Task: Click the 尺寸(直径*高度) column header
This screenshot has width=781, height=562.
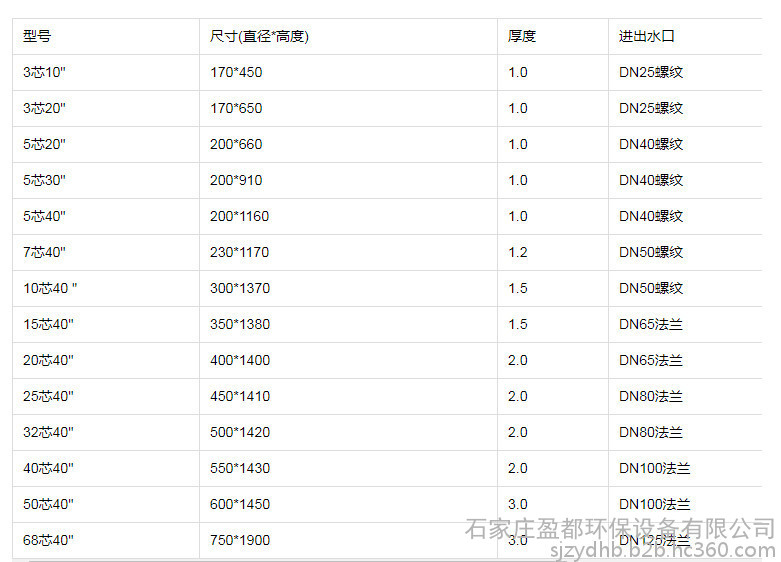Action: [x=259, y=36]
